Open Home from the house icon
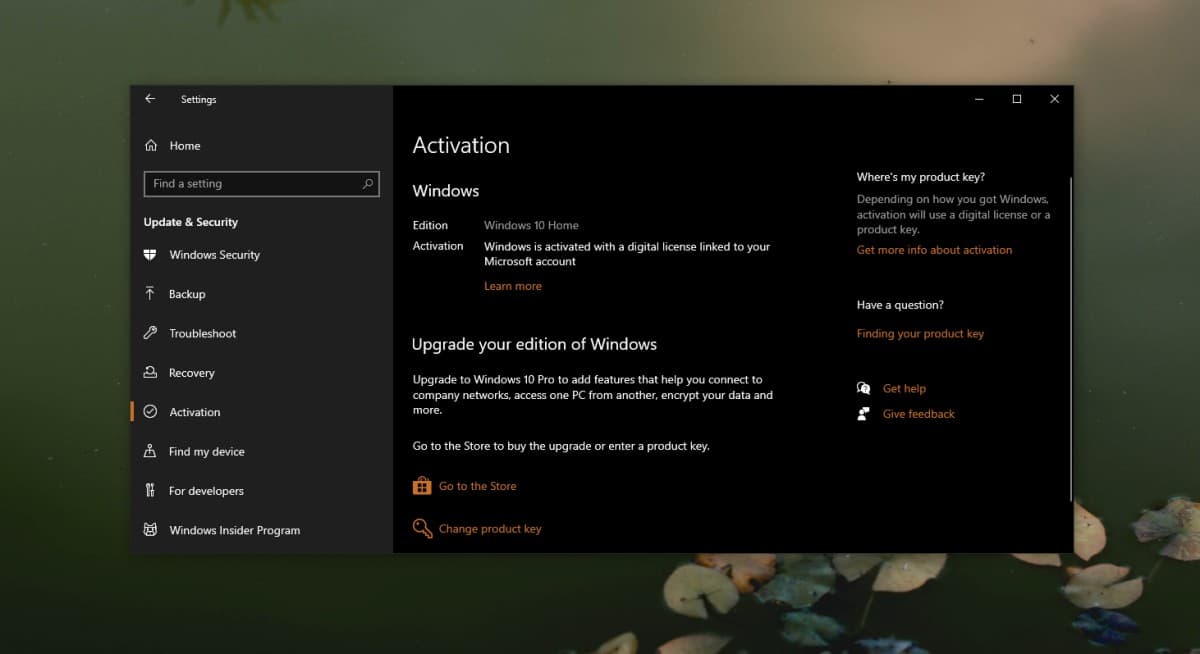Viewport: 1200px width, 654px height. click(151, 146)
